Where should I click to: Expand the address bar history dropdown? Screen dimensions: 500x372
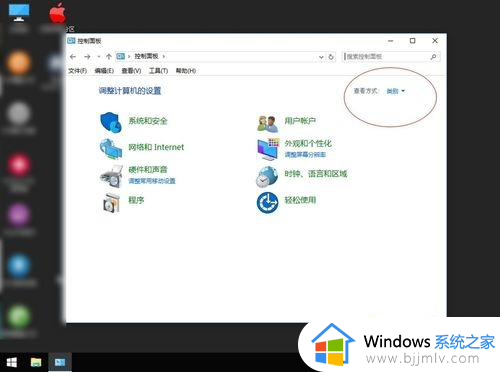click(x=321, y=57)
